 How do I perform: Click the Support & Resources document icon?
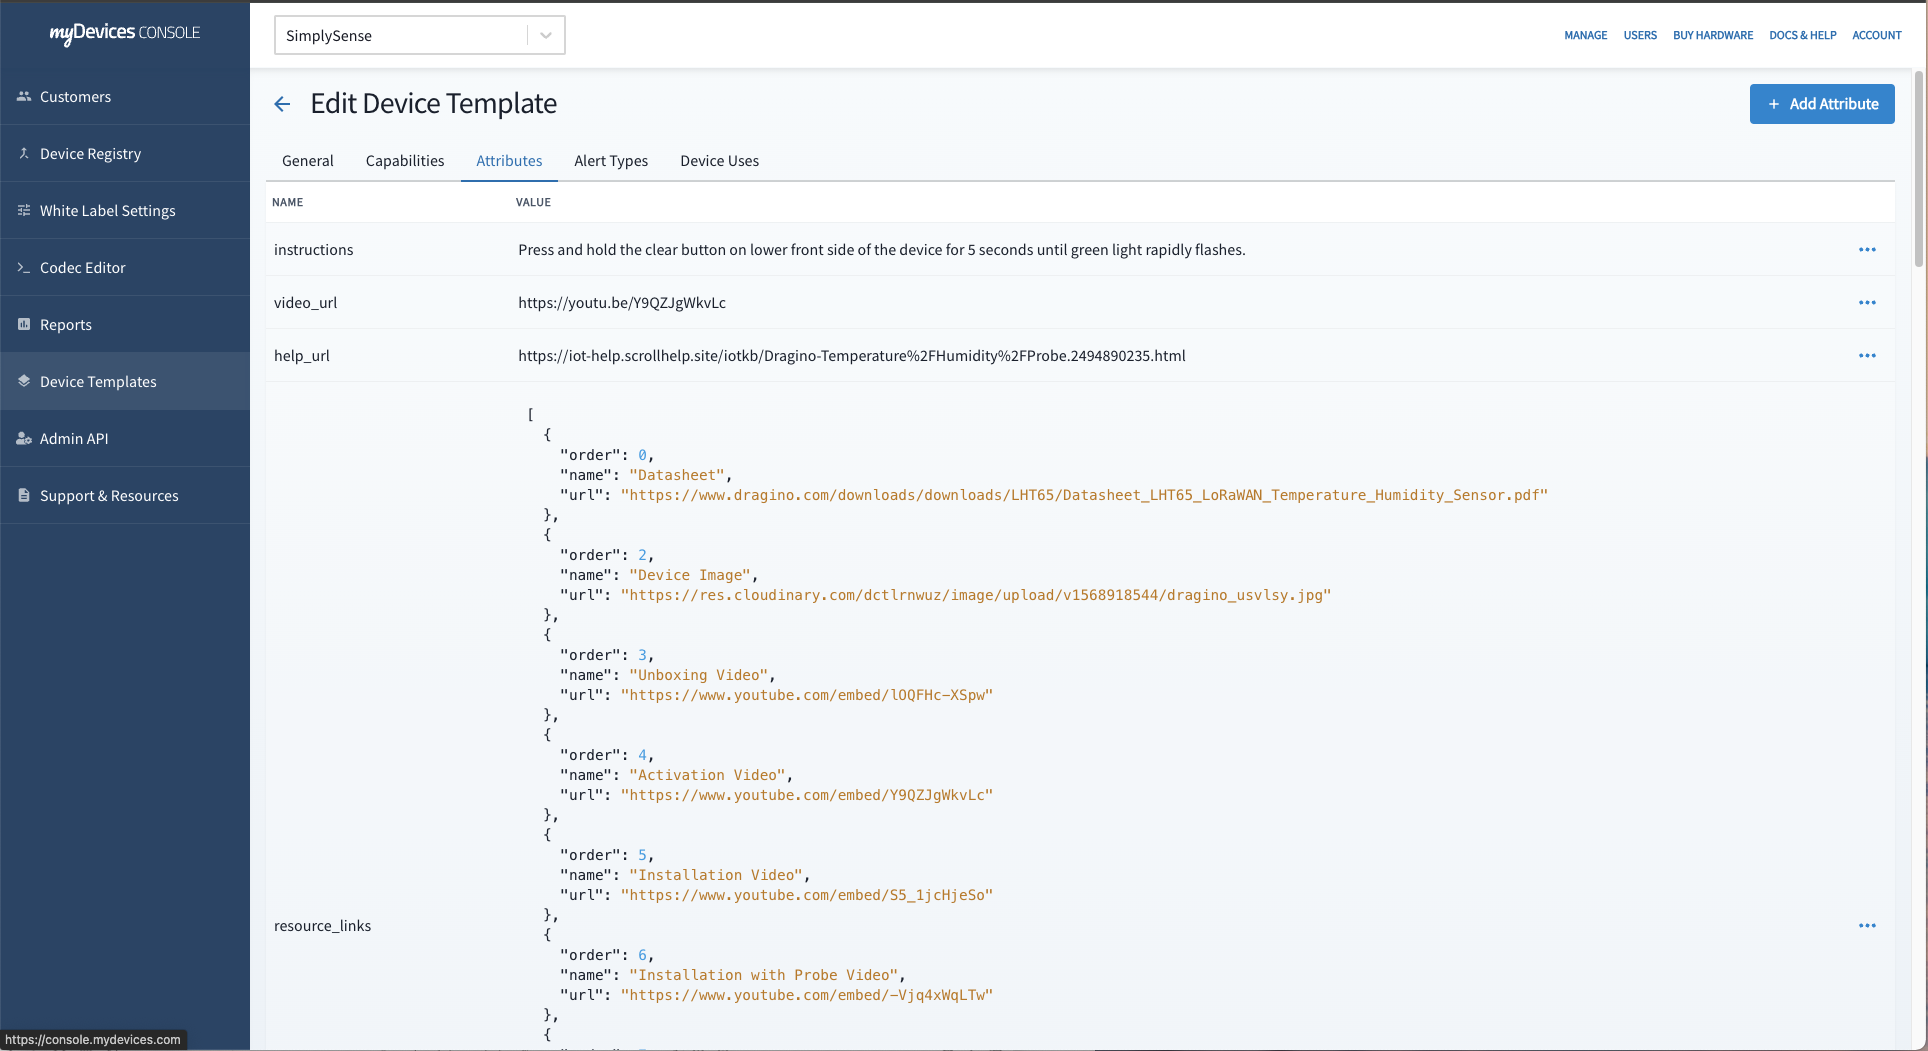click(24, 496)
